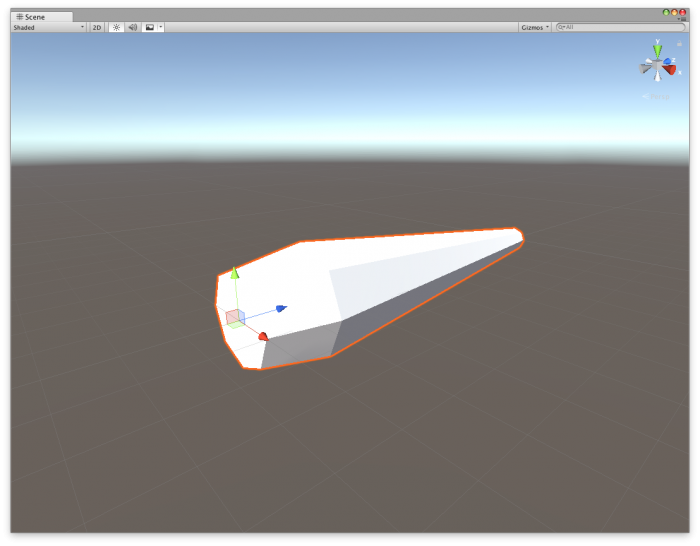Click the red X axis cone on orientation gizmo
The height and width of the screenshot is (546, 700).
(x=669, y=70)
